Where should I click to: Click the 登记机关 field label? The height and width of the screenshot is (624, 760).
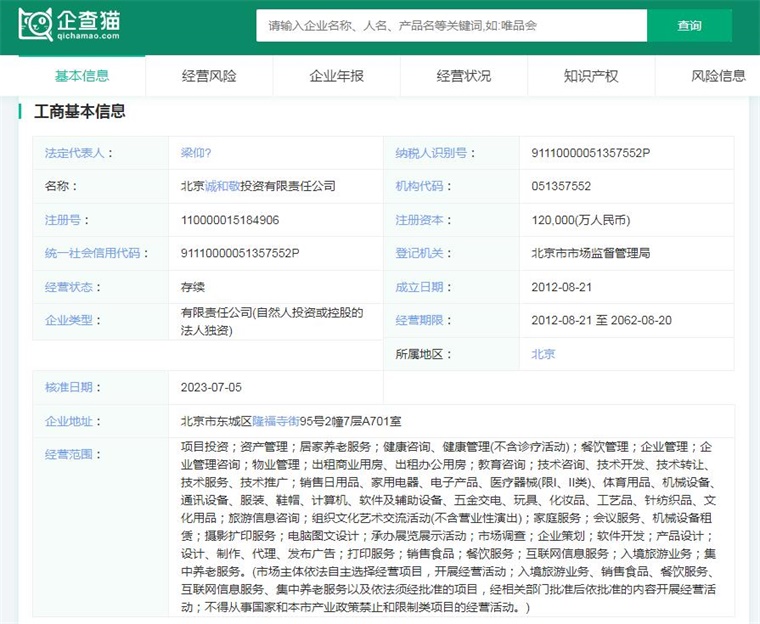423,253
